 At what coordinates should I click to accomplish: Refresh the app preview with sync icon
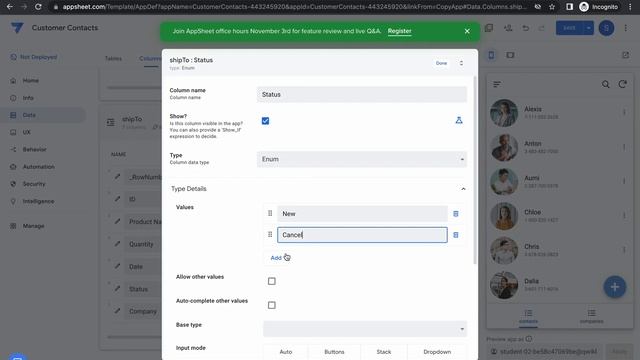[622, 84]
